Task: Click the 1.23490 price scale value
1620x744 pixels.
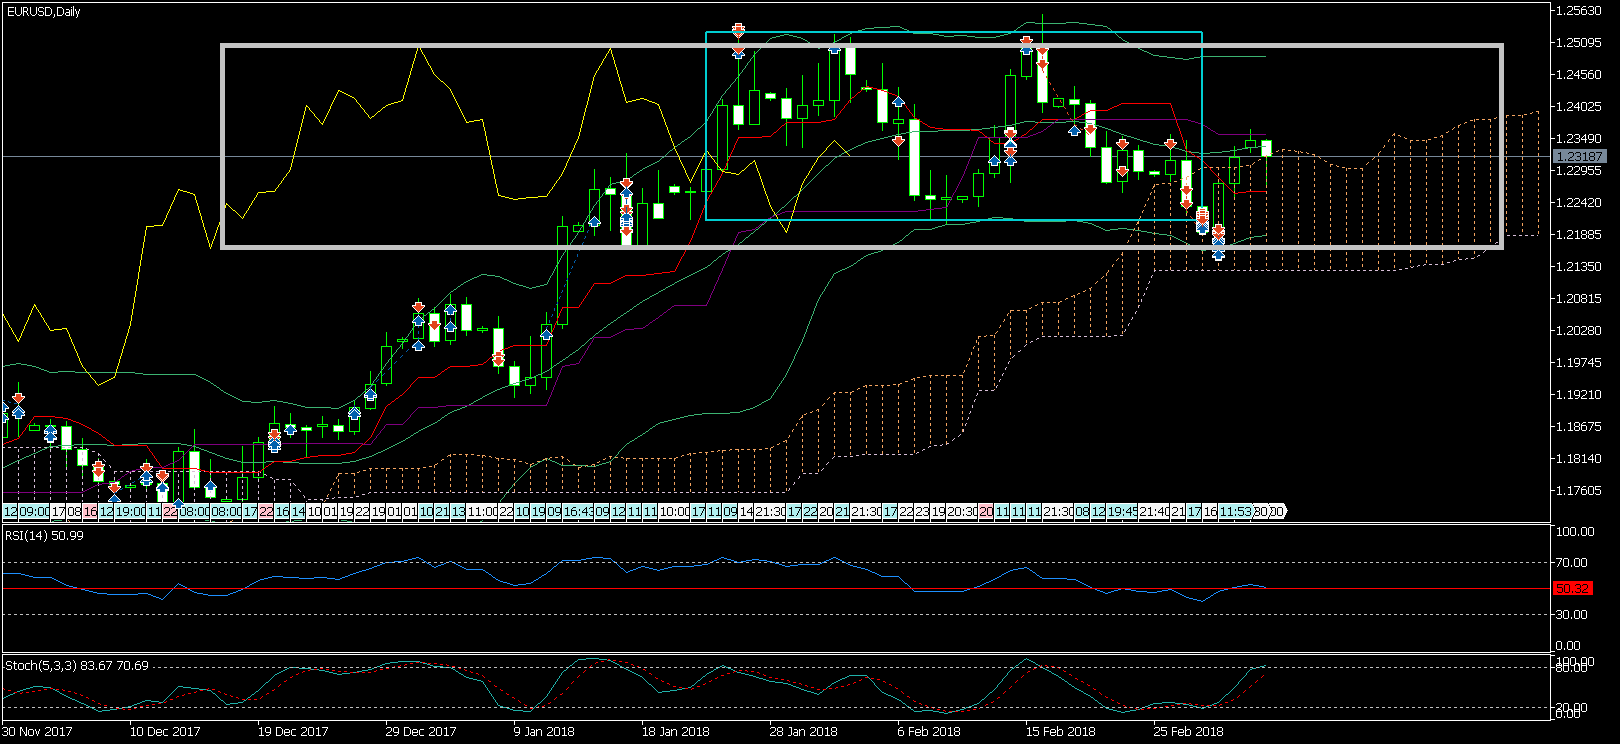Action: click(x=1580, y=139)
